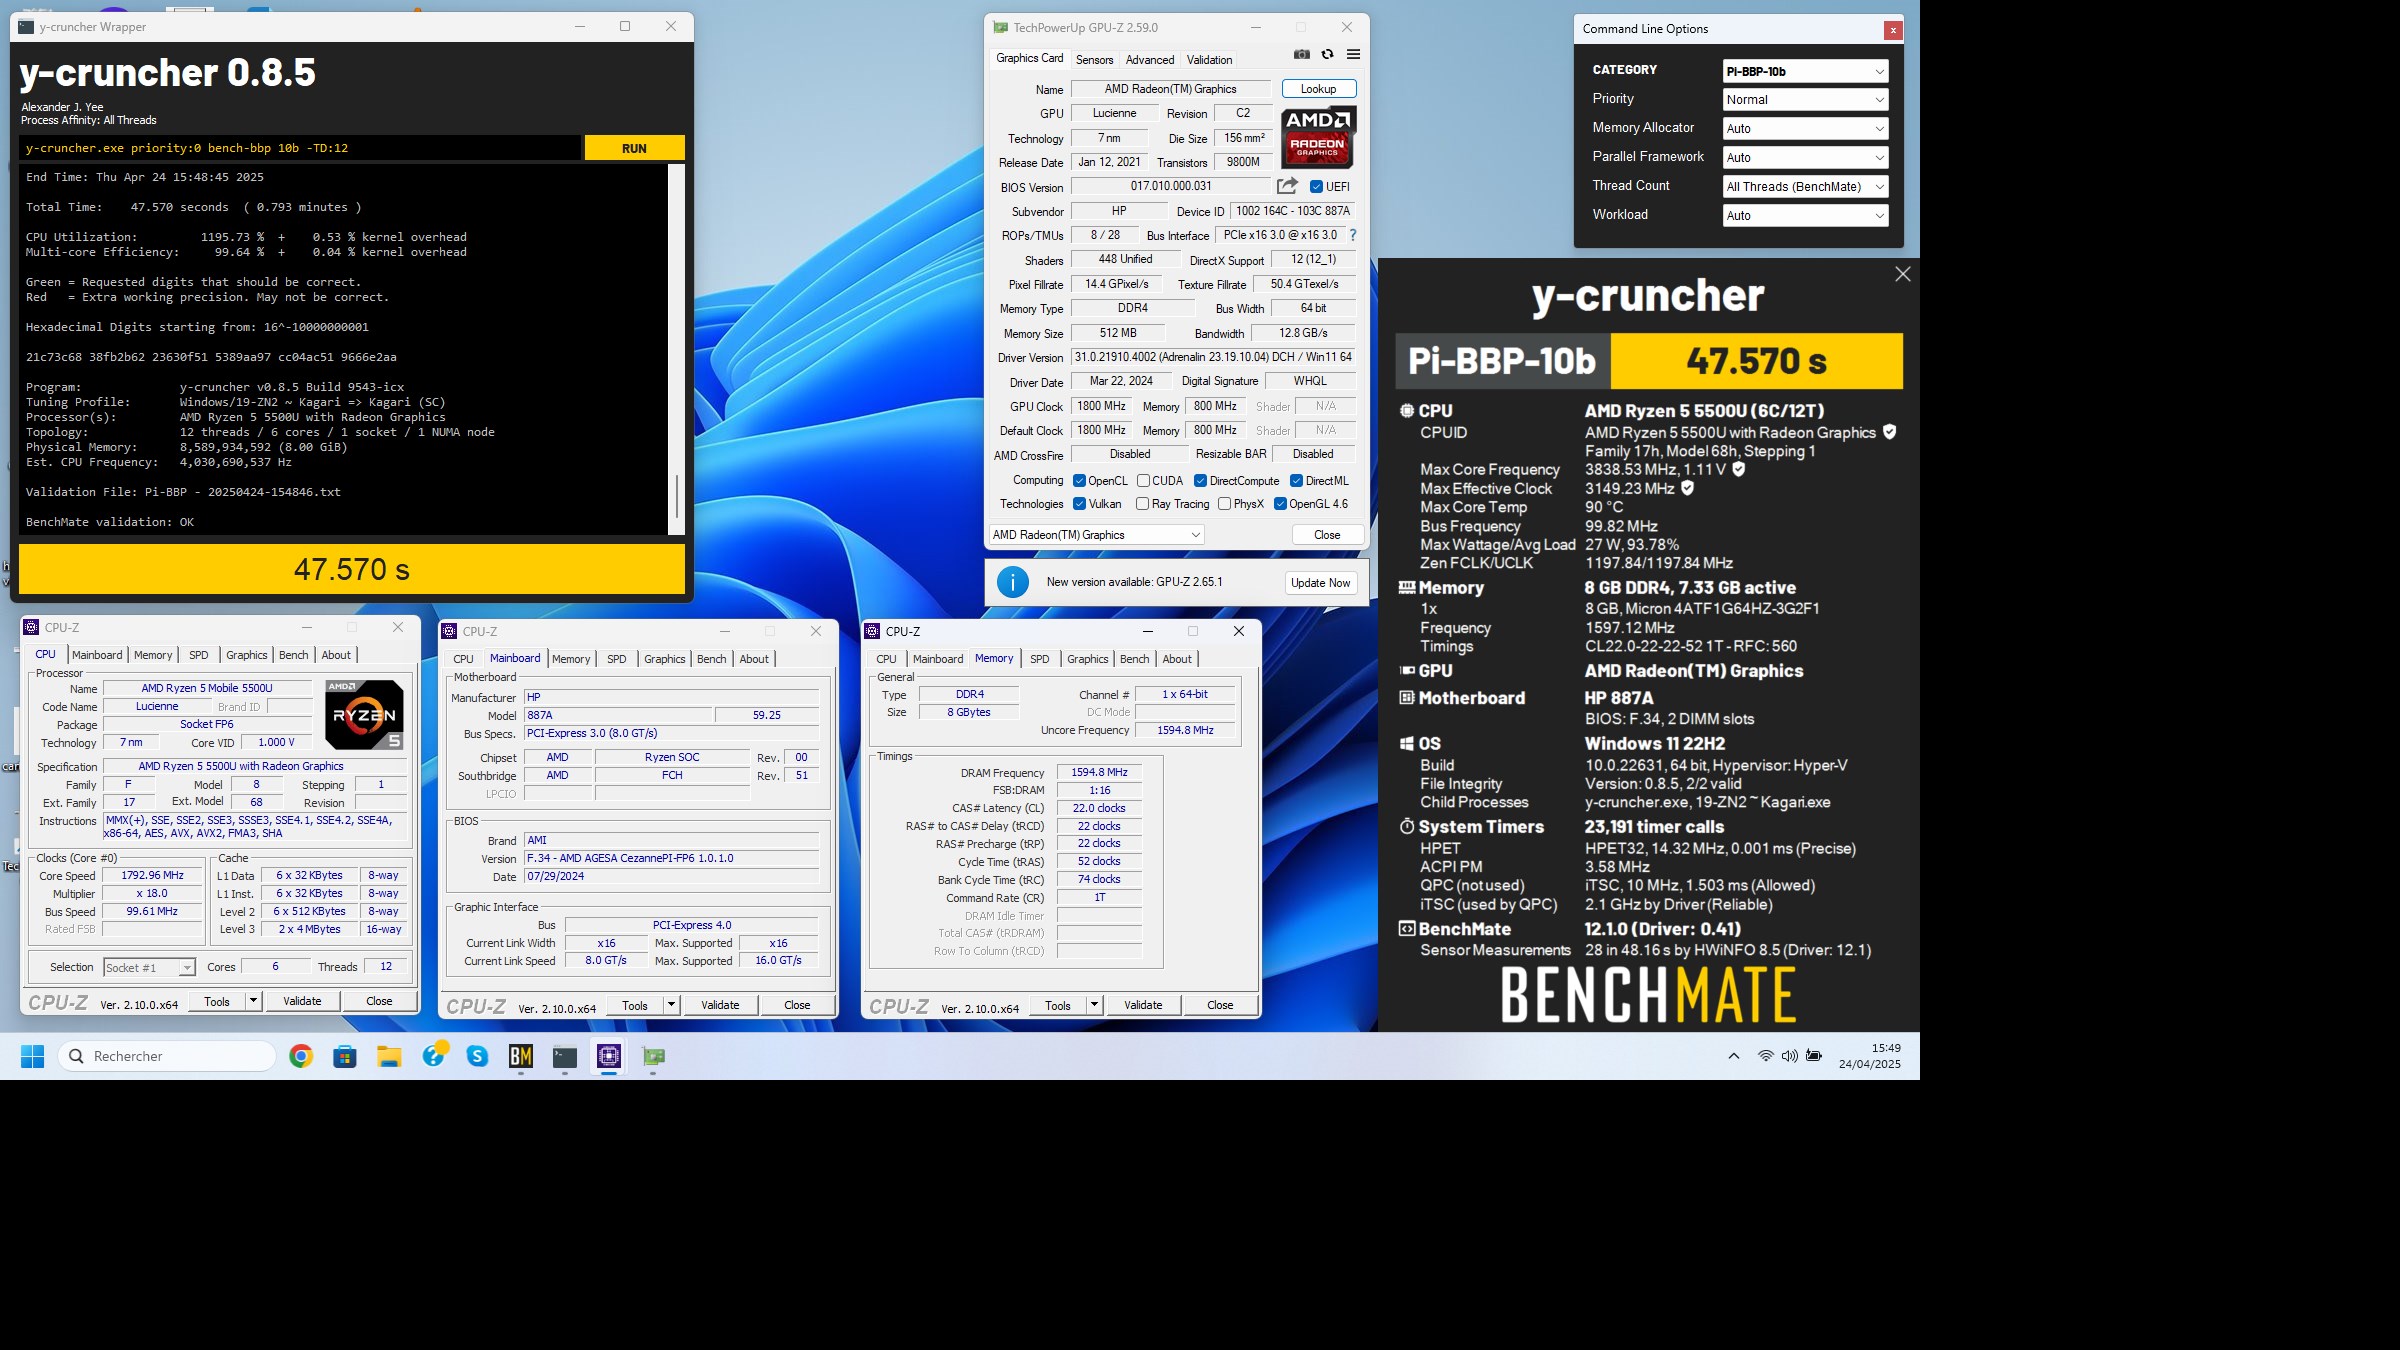Close the BenchMate result panel with the X
2400x1350 pixels.
coord(1902,274)
